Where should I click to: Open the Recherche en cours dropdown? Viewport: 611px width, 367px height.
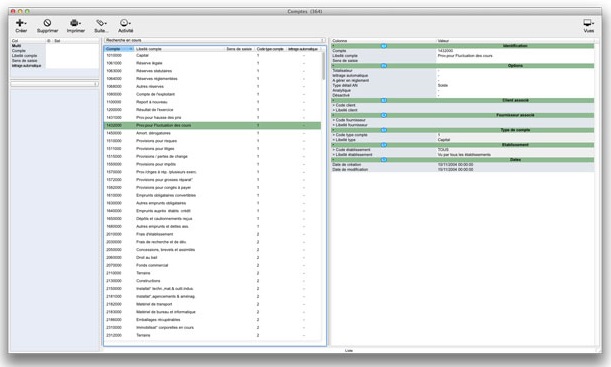point(215,40)
